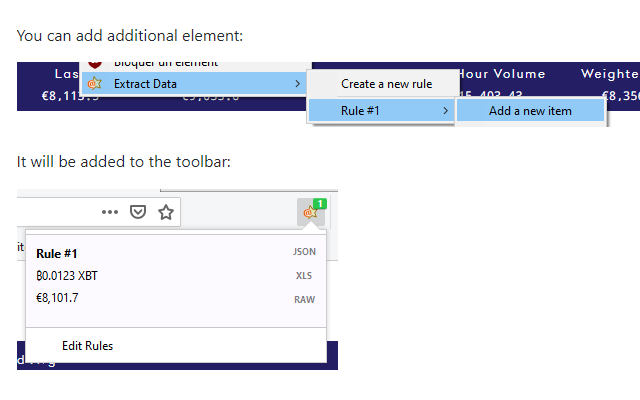Click the extension star icon in toolbar
This screenshot has height=400, width=640.
click(x=311, y=212)
